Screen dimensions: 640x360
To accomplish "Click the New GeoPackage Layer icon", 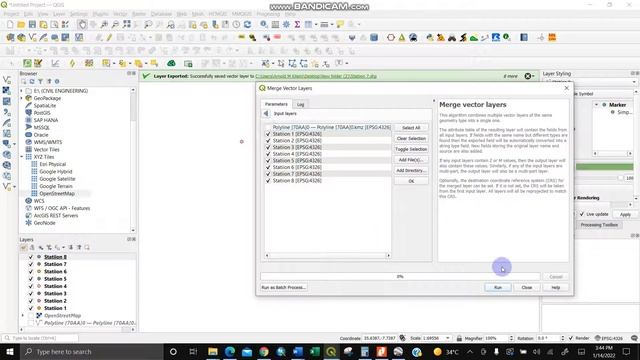I will click(x=21, y=38).
